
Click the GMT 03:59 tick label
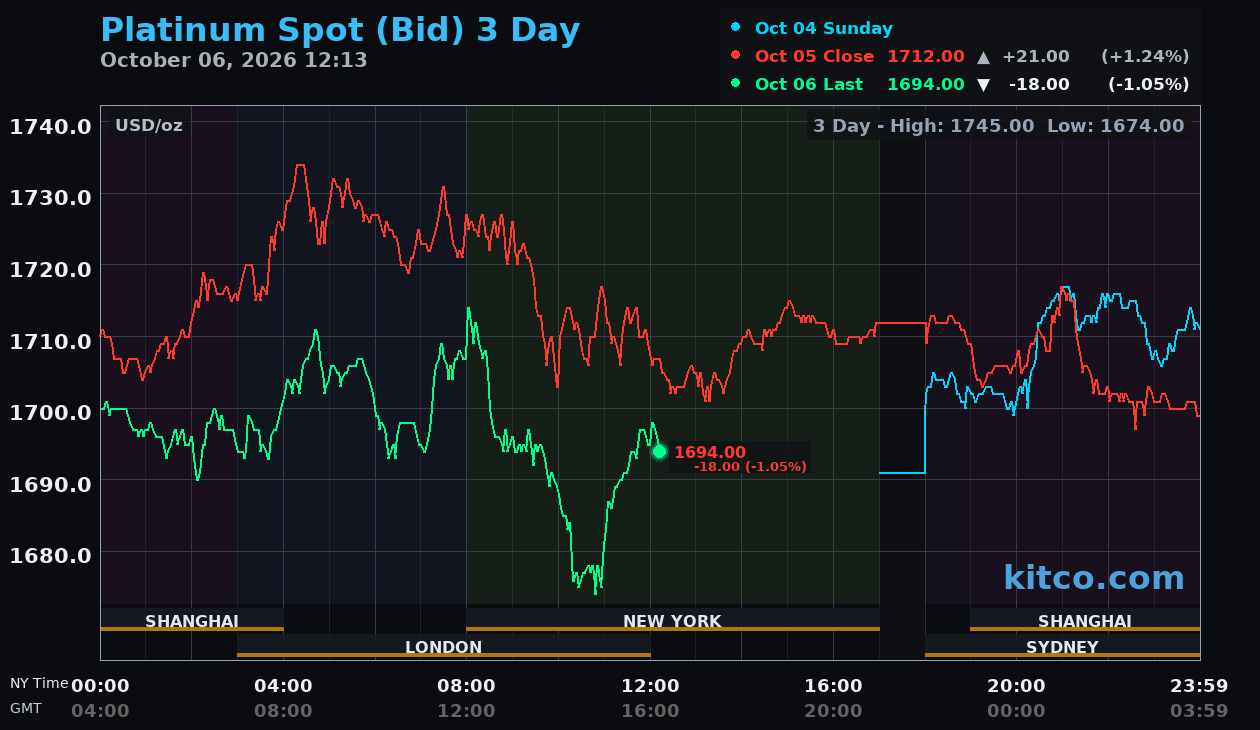tap(1199, 711)
